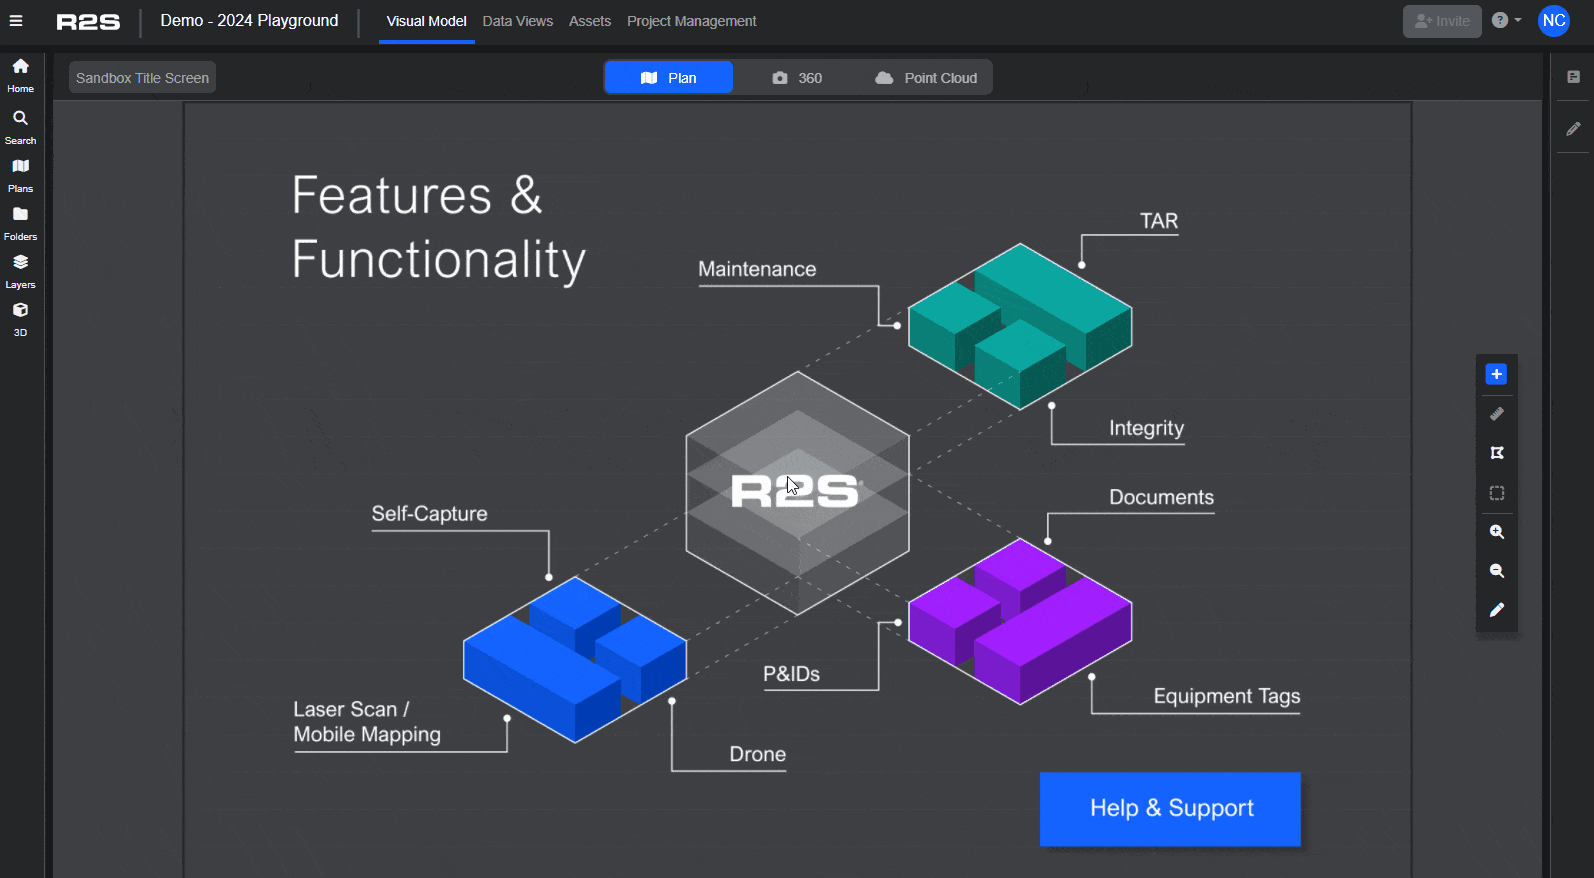Open the Project Management tab

[x=691, y=21]
